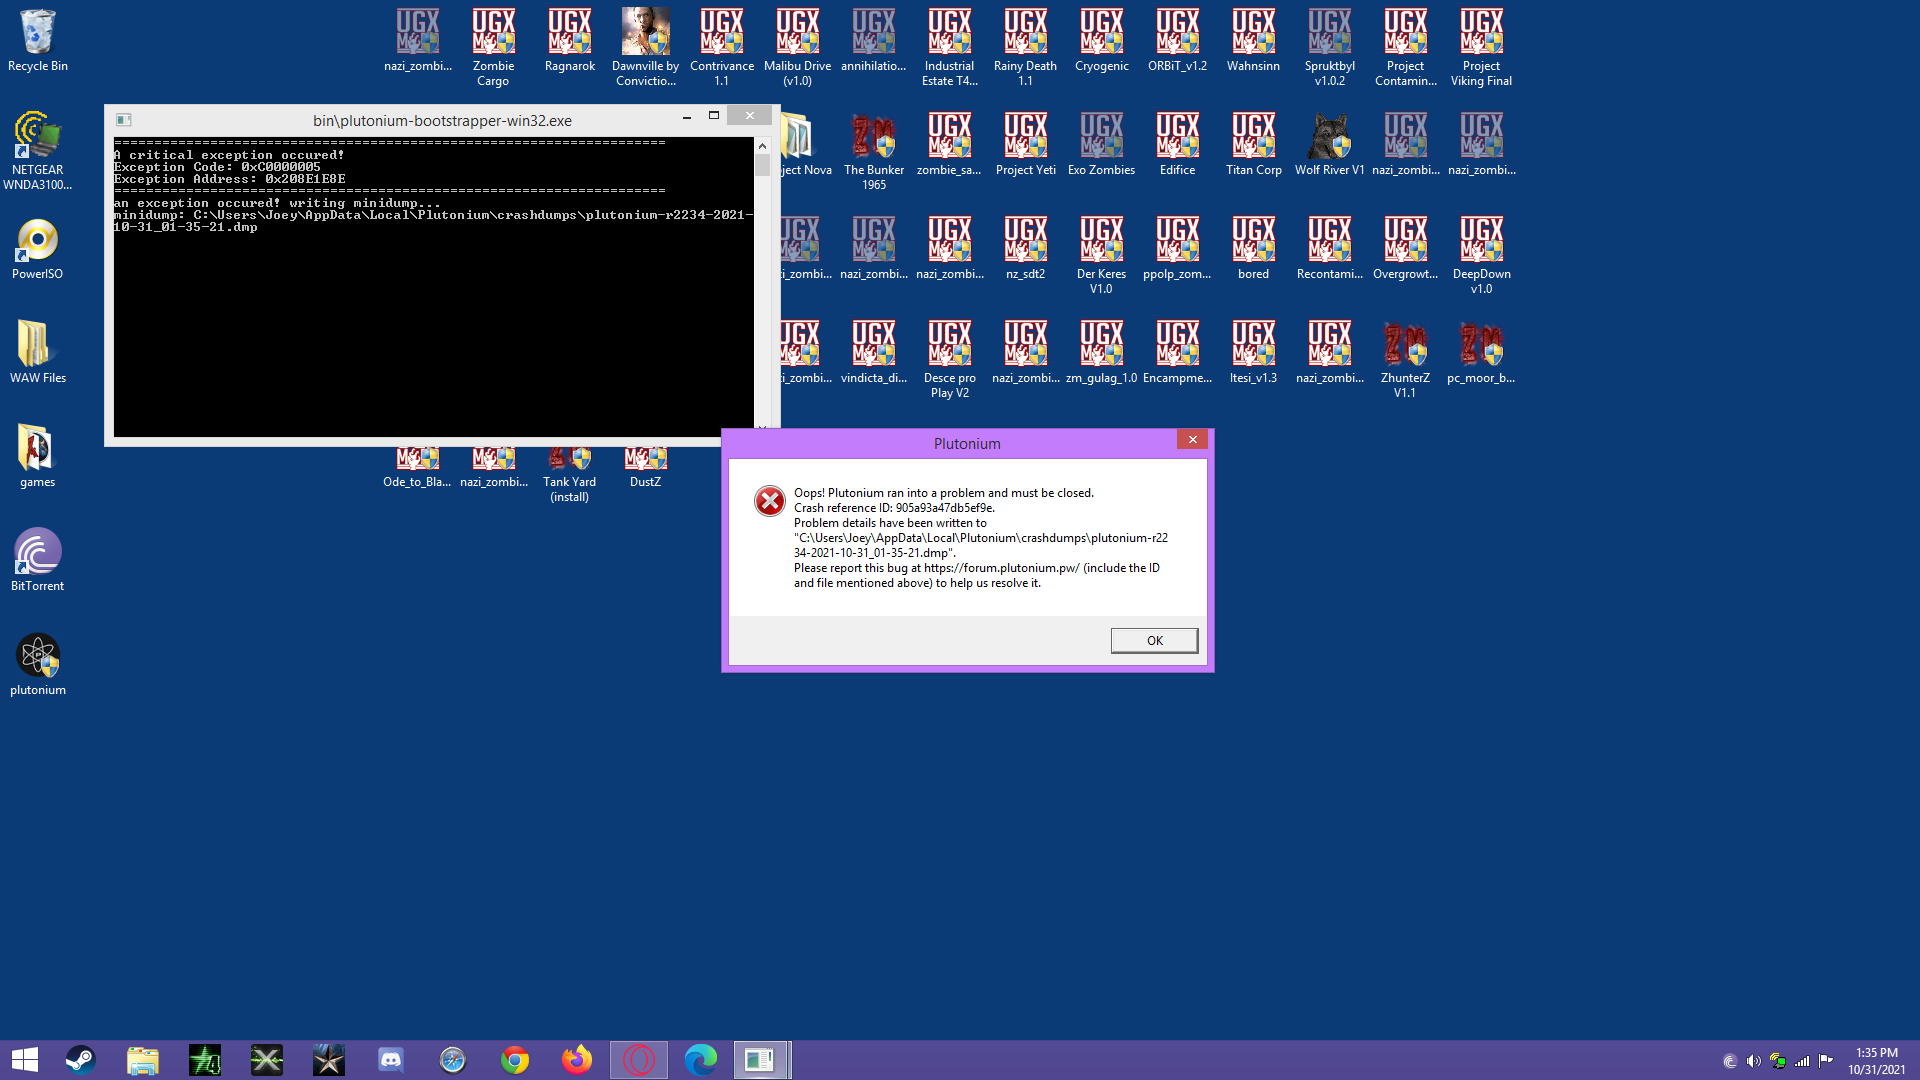Select the nz_sdt2 map icon
This screenshot has height=1080, width=1920.
tap(1026, 249)
